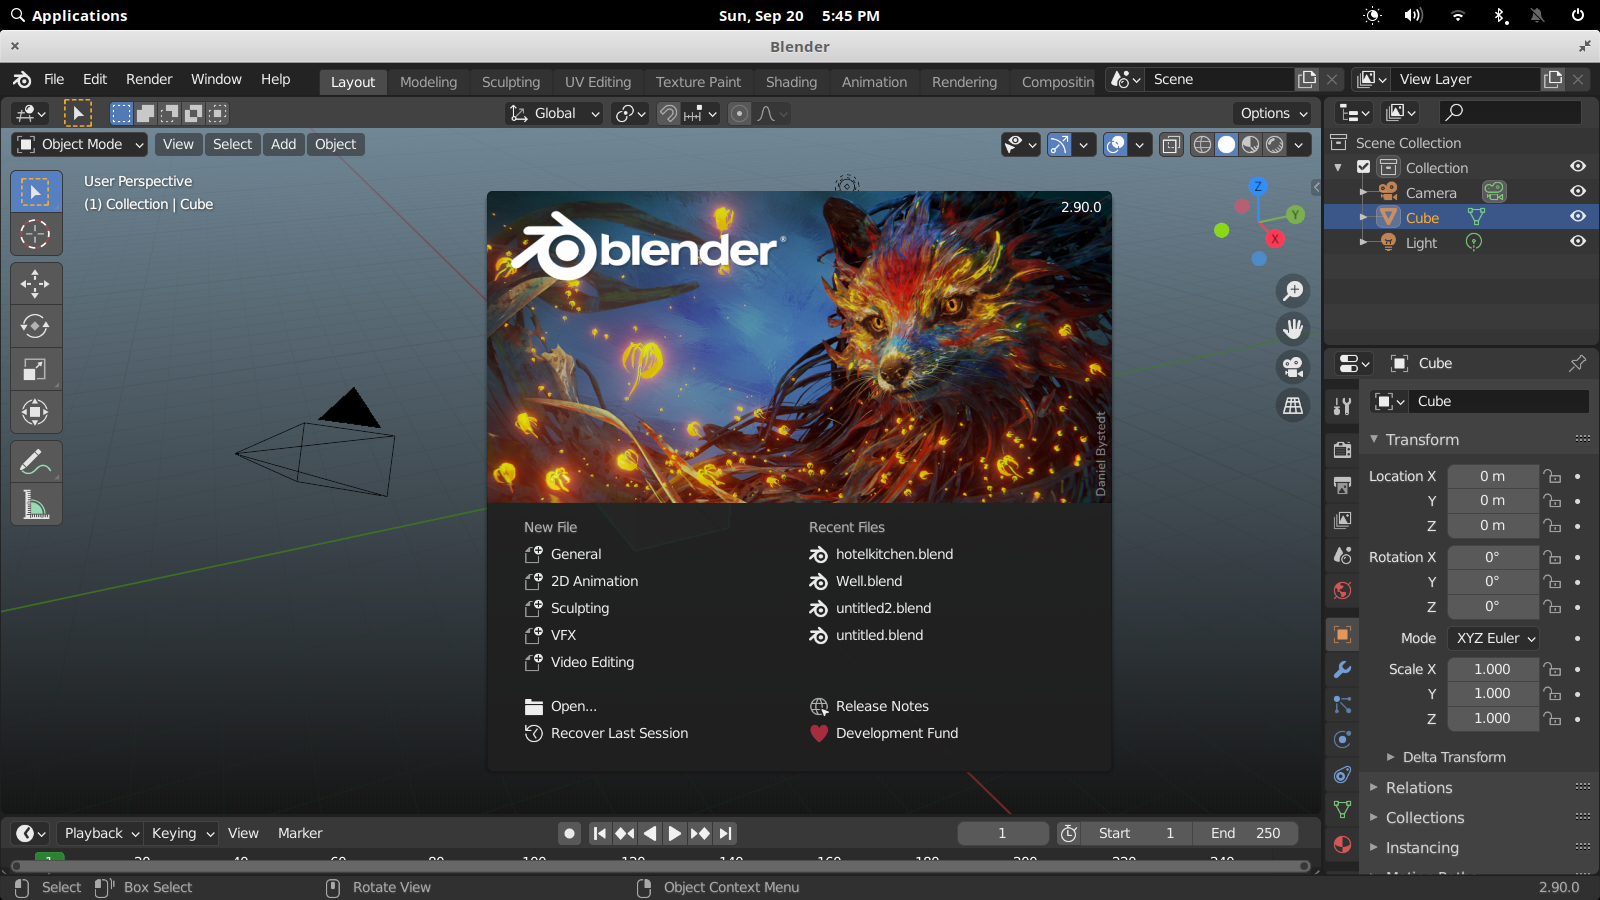This screenshot has width=1600, height=900.
Task: Open the Physics properties tab
Action: coord(1342,740)
